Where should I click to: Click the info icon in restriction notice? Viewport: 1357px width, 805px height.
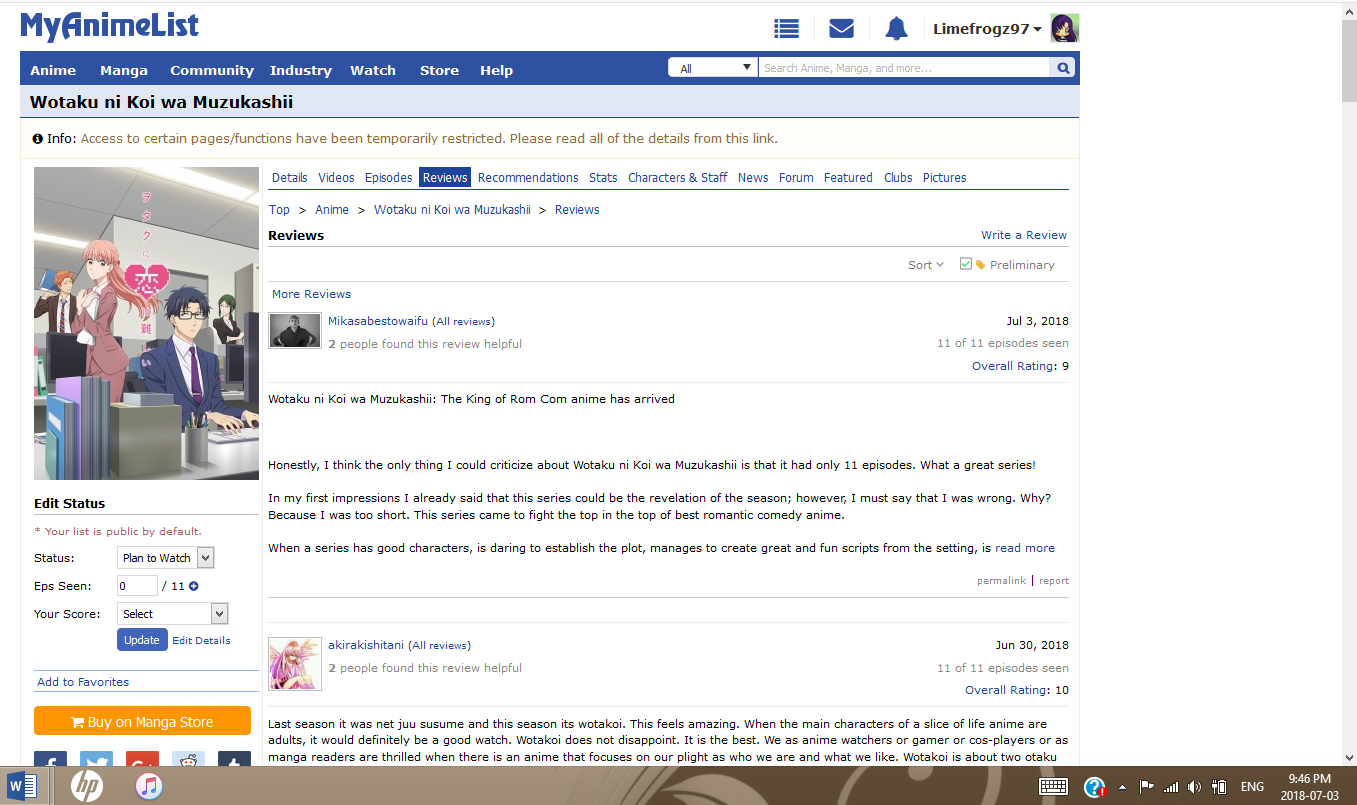[x=38, y=139]
